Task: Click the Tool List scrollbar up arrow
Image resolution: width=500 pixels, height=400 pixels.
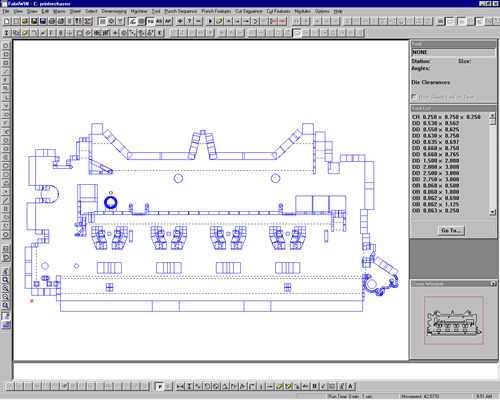Action: pos(492,116)
